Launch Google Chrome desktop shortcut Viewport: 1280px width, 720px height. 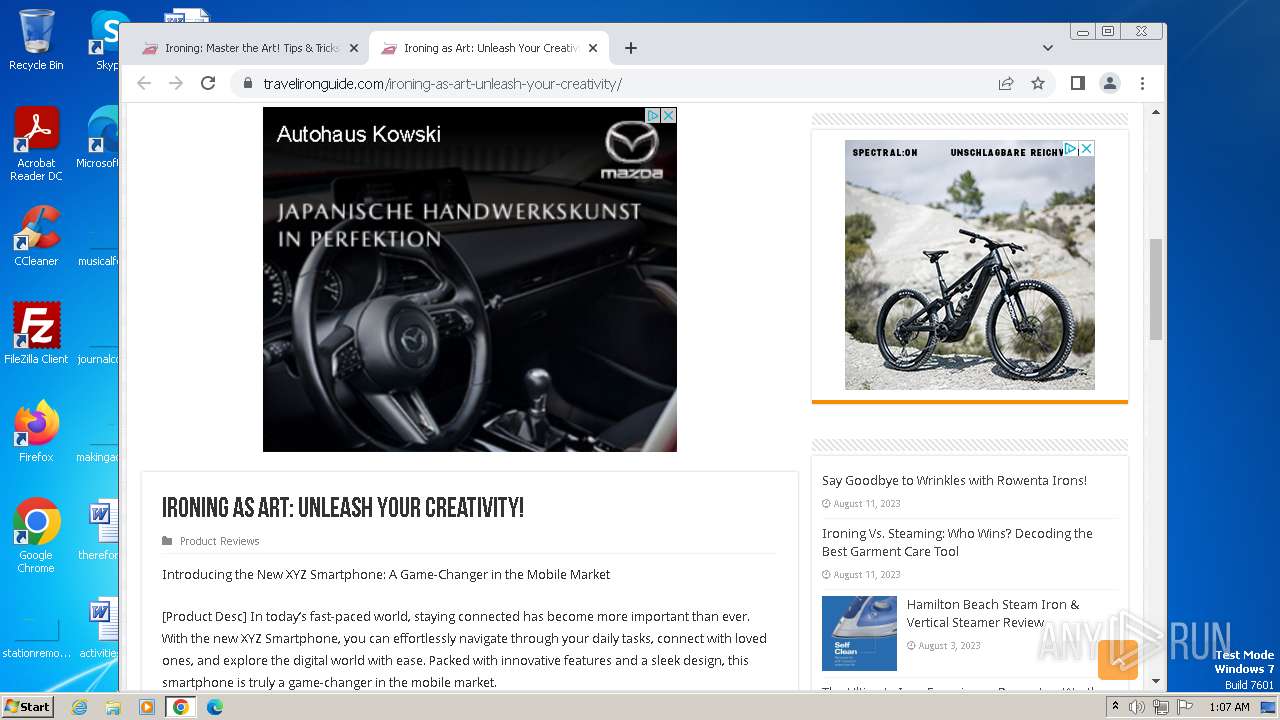tap(36, 535)
